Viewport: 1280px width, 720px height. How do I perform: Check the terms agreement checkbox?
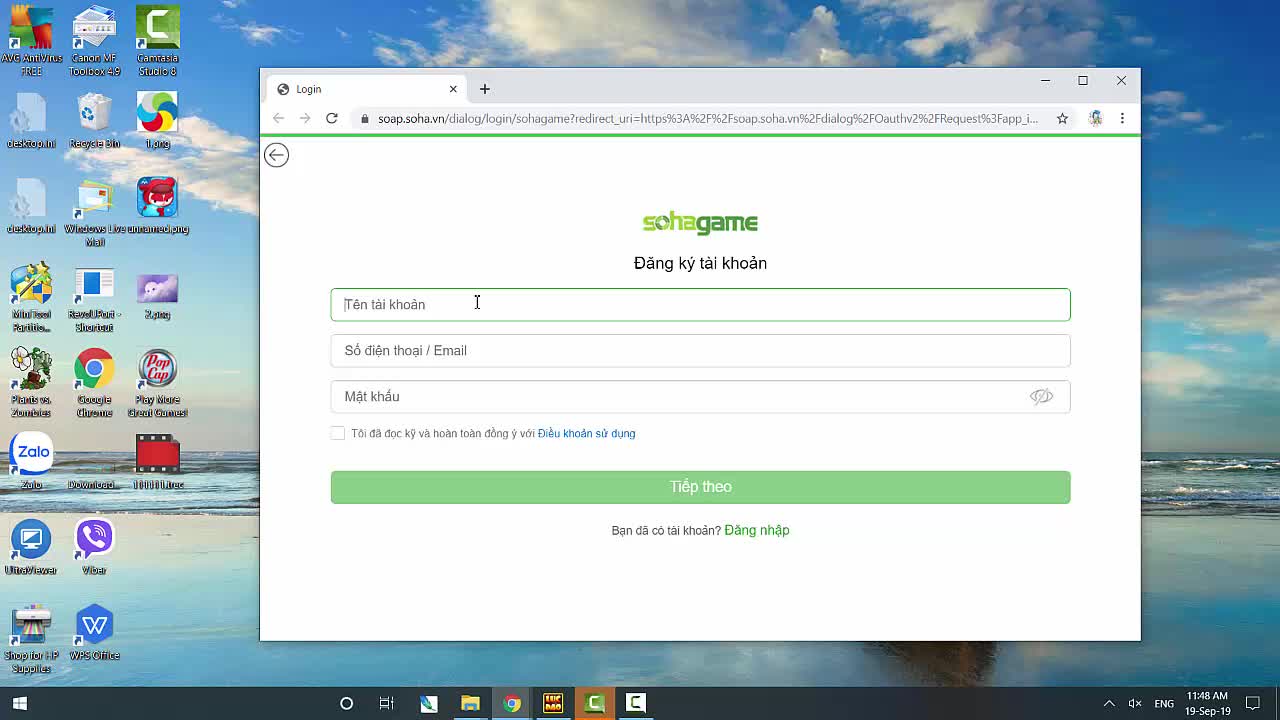(x=338, y=433)
